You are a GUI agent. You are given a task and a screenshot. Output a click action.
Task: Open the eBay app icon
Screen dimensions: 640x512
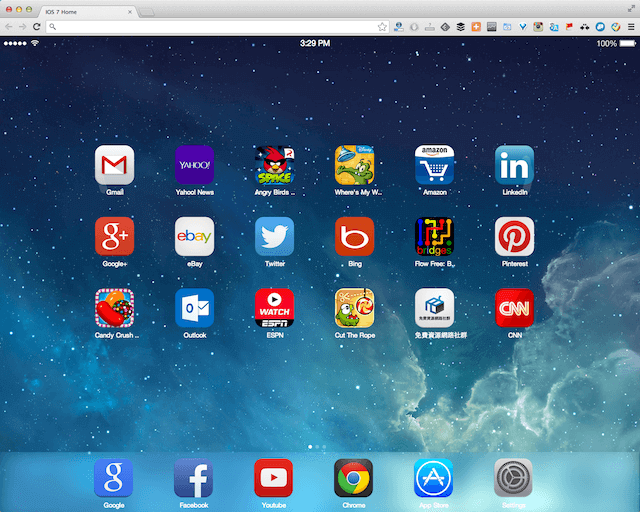tap(194, 236)
